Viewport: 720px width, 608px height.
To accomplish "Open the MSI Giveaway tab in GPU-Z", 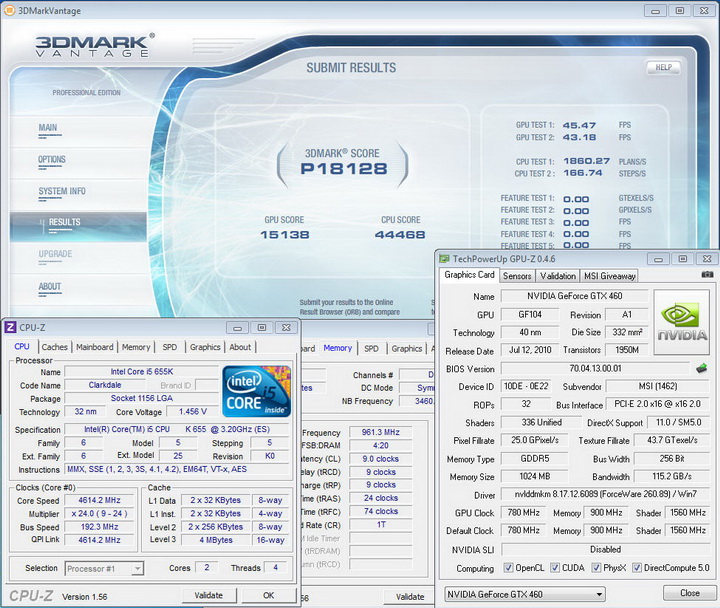I will (x=609, y=276).
